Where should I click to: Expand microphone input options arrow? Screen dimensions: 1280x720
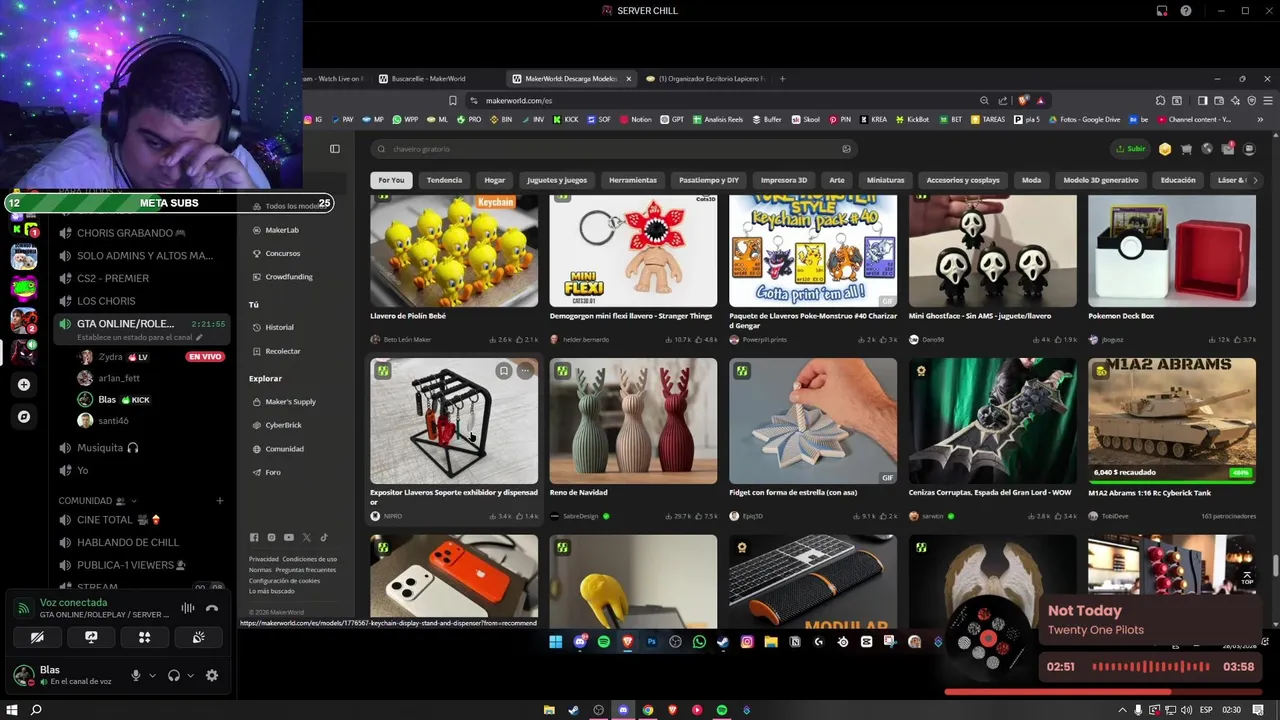click(152, 676)
